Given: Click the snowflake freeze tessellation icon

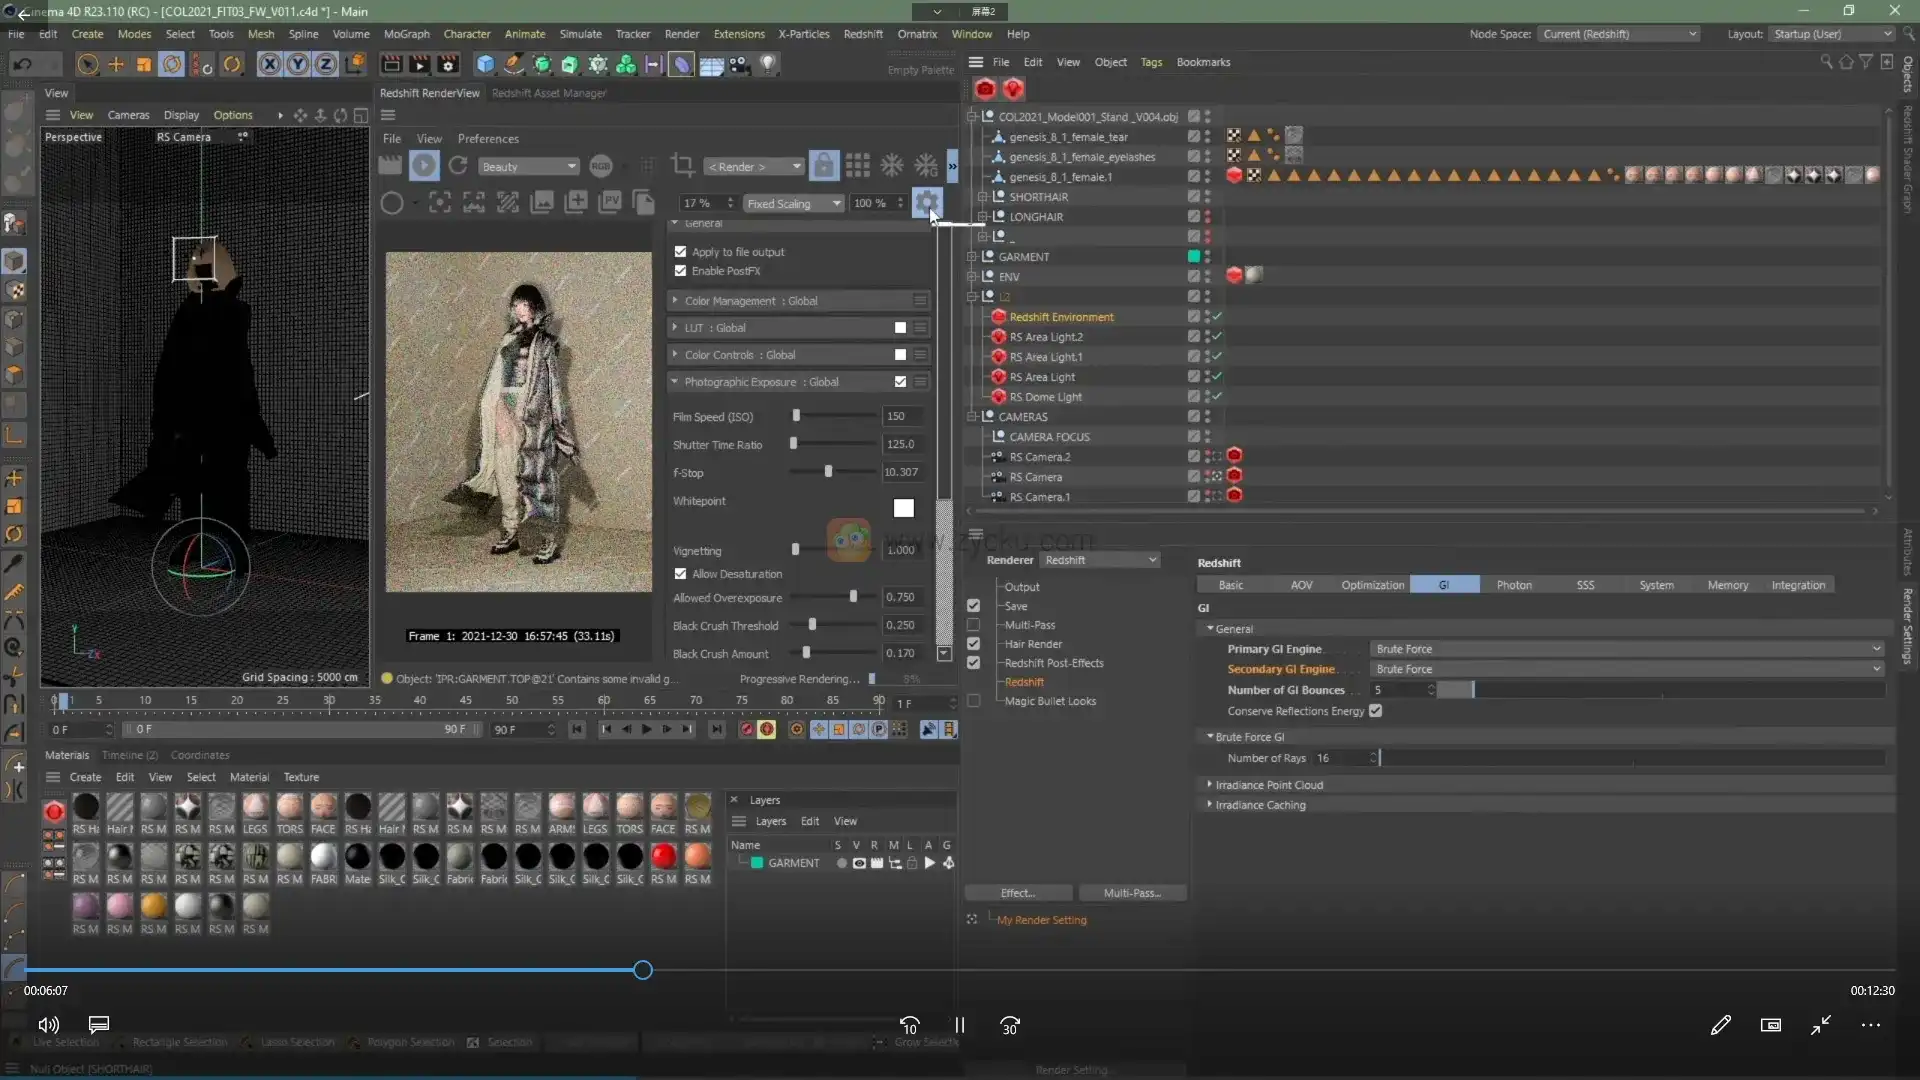Looking at the screenshot, I should coord(891,166).
